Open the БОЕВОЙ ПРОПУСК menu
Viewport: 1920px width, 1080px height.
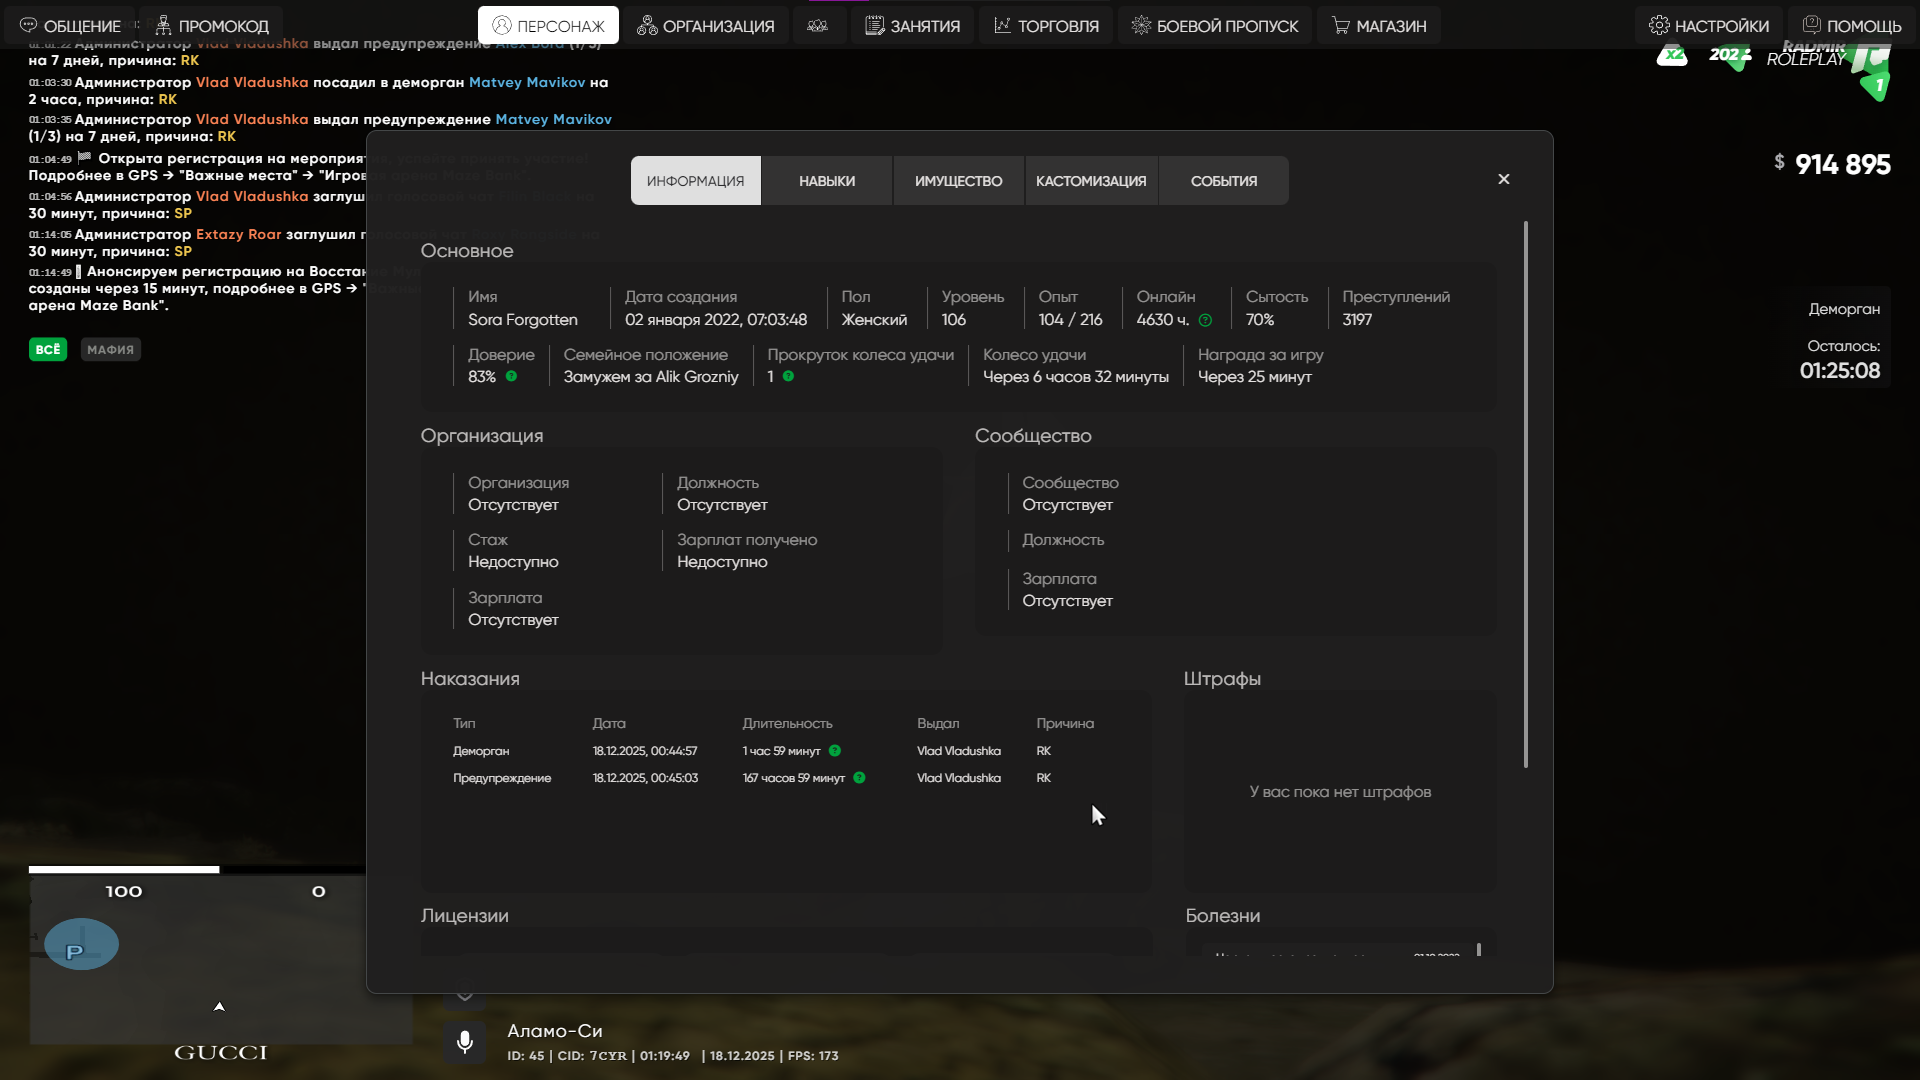point(1214,26)
